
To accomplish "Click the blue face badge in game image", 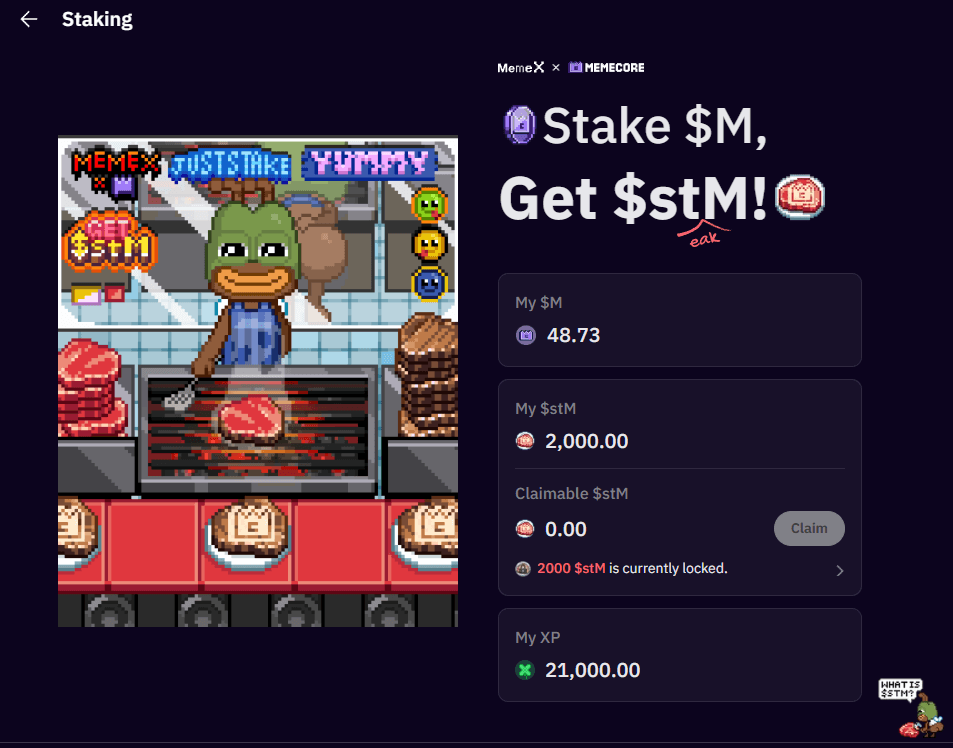I will point(430,284).
